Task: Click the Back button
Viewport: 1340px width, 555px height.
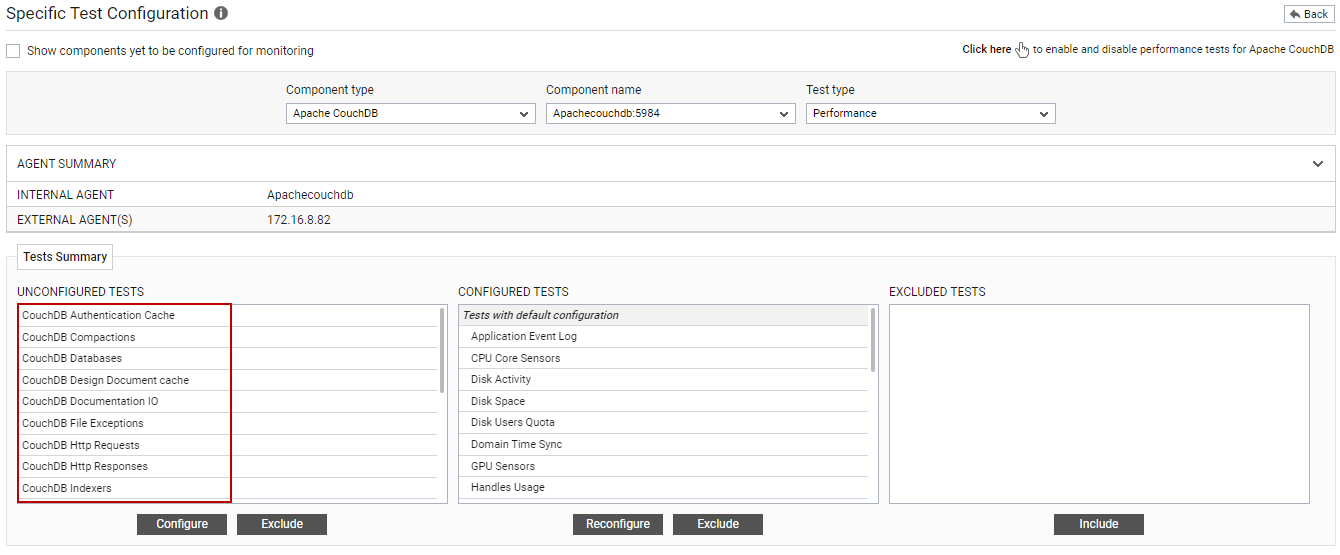Action: (1309, 14)
